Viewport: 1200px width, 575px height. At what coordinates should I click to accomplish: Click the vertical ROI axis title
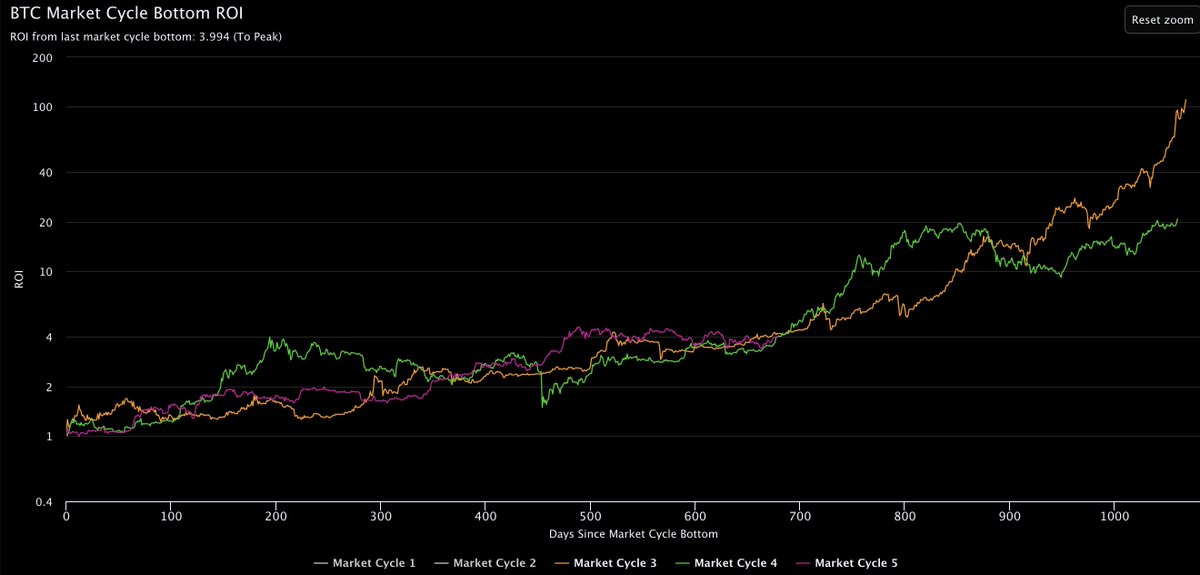18,279
